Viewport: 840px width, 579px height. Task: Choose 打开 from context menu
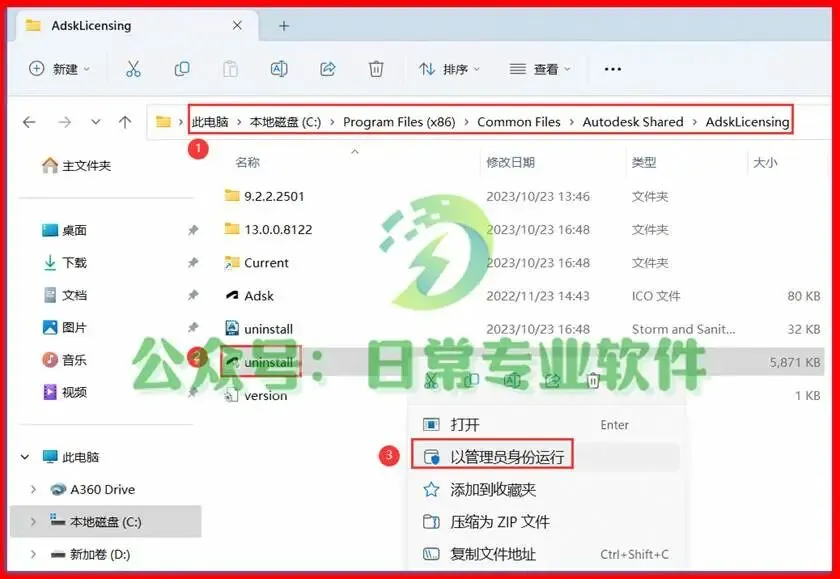tap(545, 425)
